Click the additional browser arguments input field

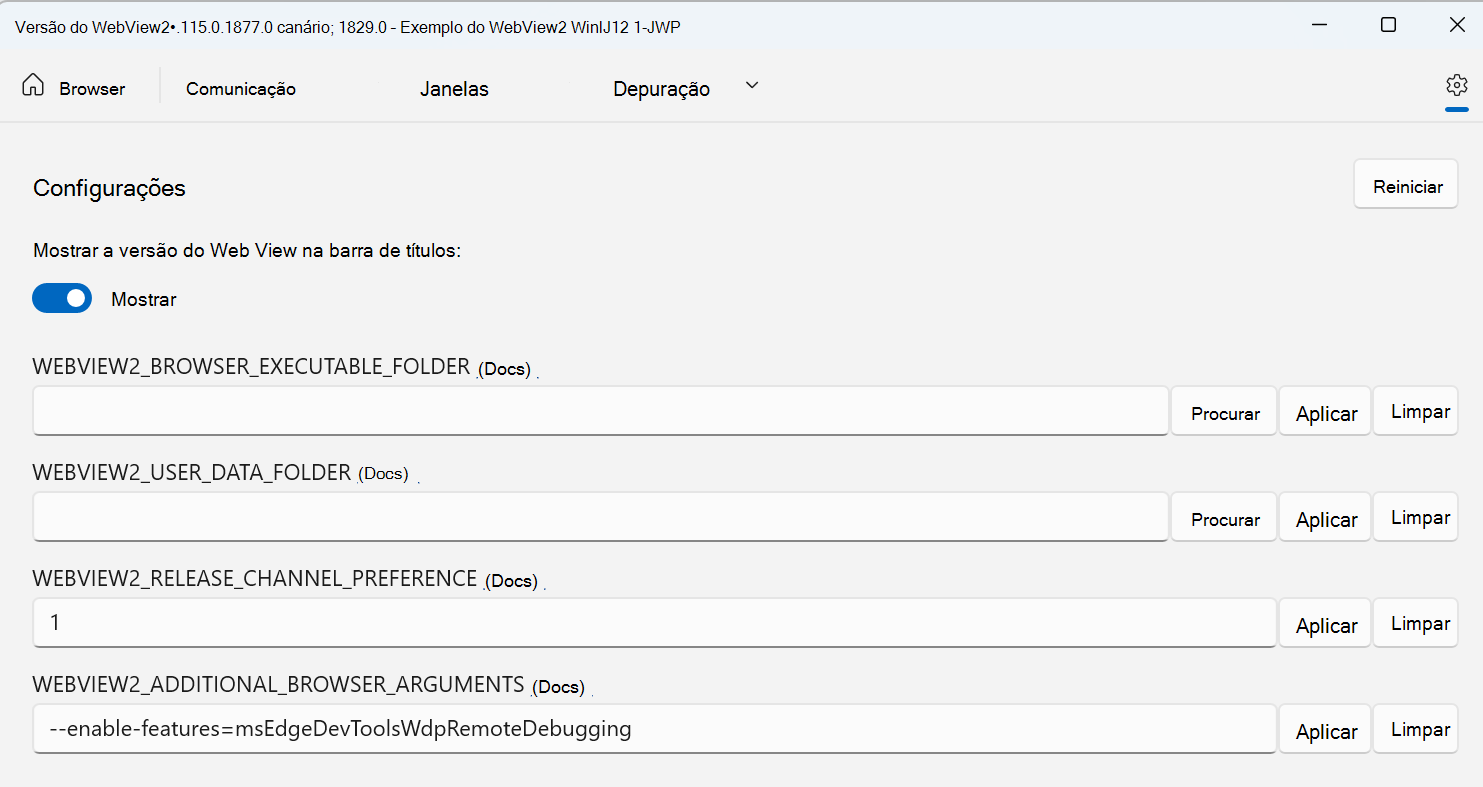point(655,728)
